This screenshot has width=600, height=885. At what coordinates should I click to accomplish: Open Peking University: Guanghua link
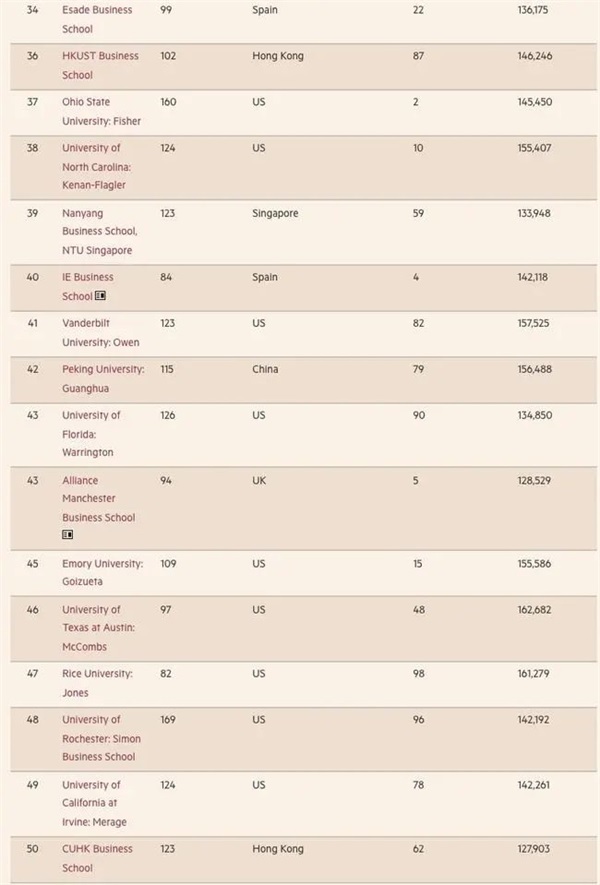(102, 378)
